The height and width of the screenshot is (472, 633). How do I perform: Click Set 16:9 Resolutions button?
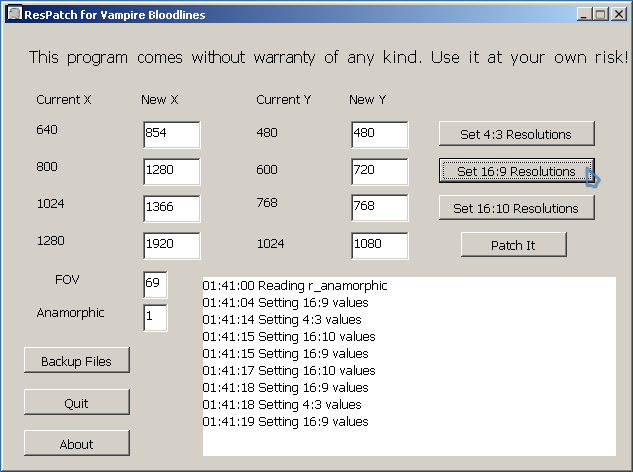click(517, 171)
